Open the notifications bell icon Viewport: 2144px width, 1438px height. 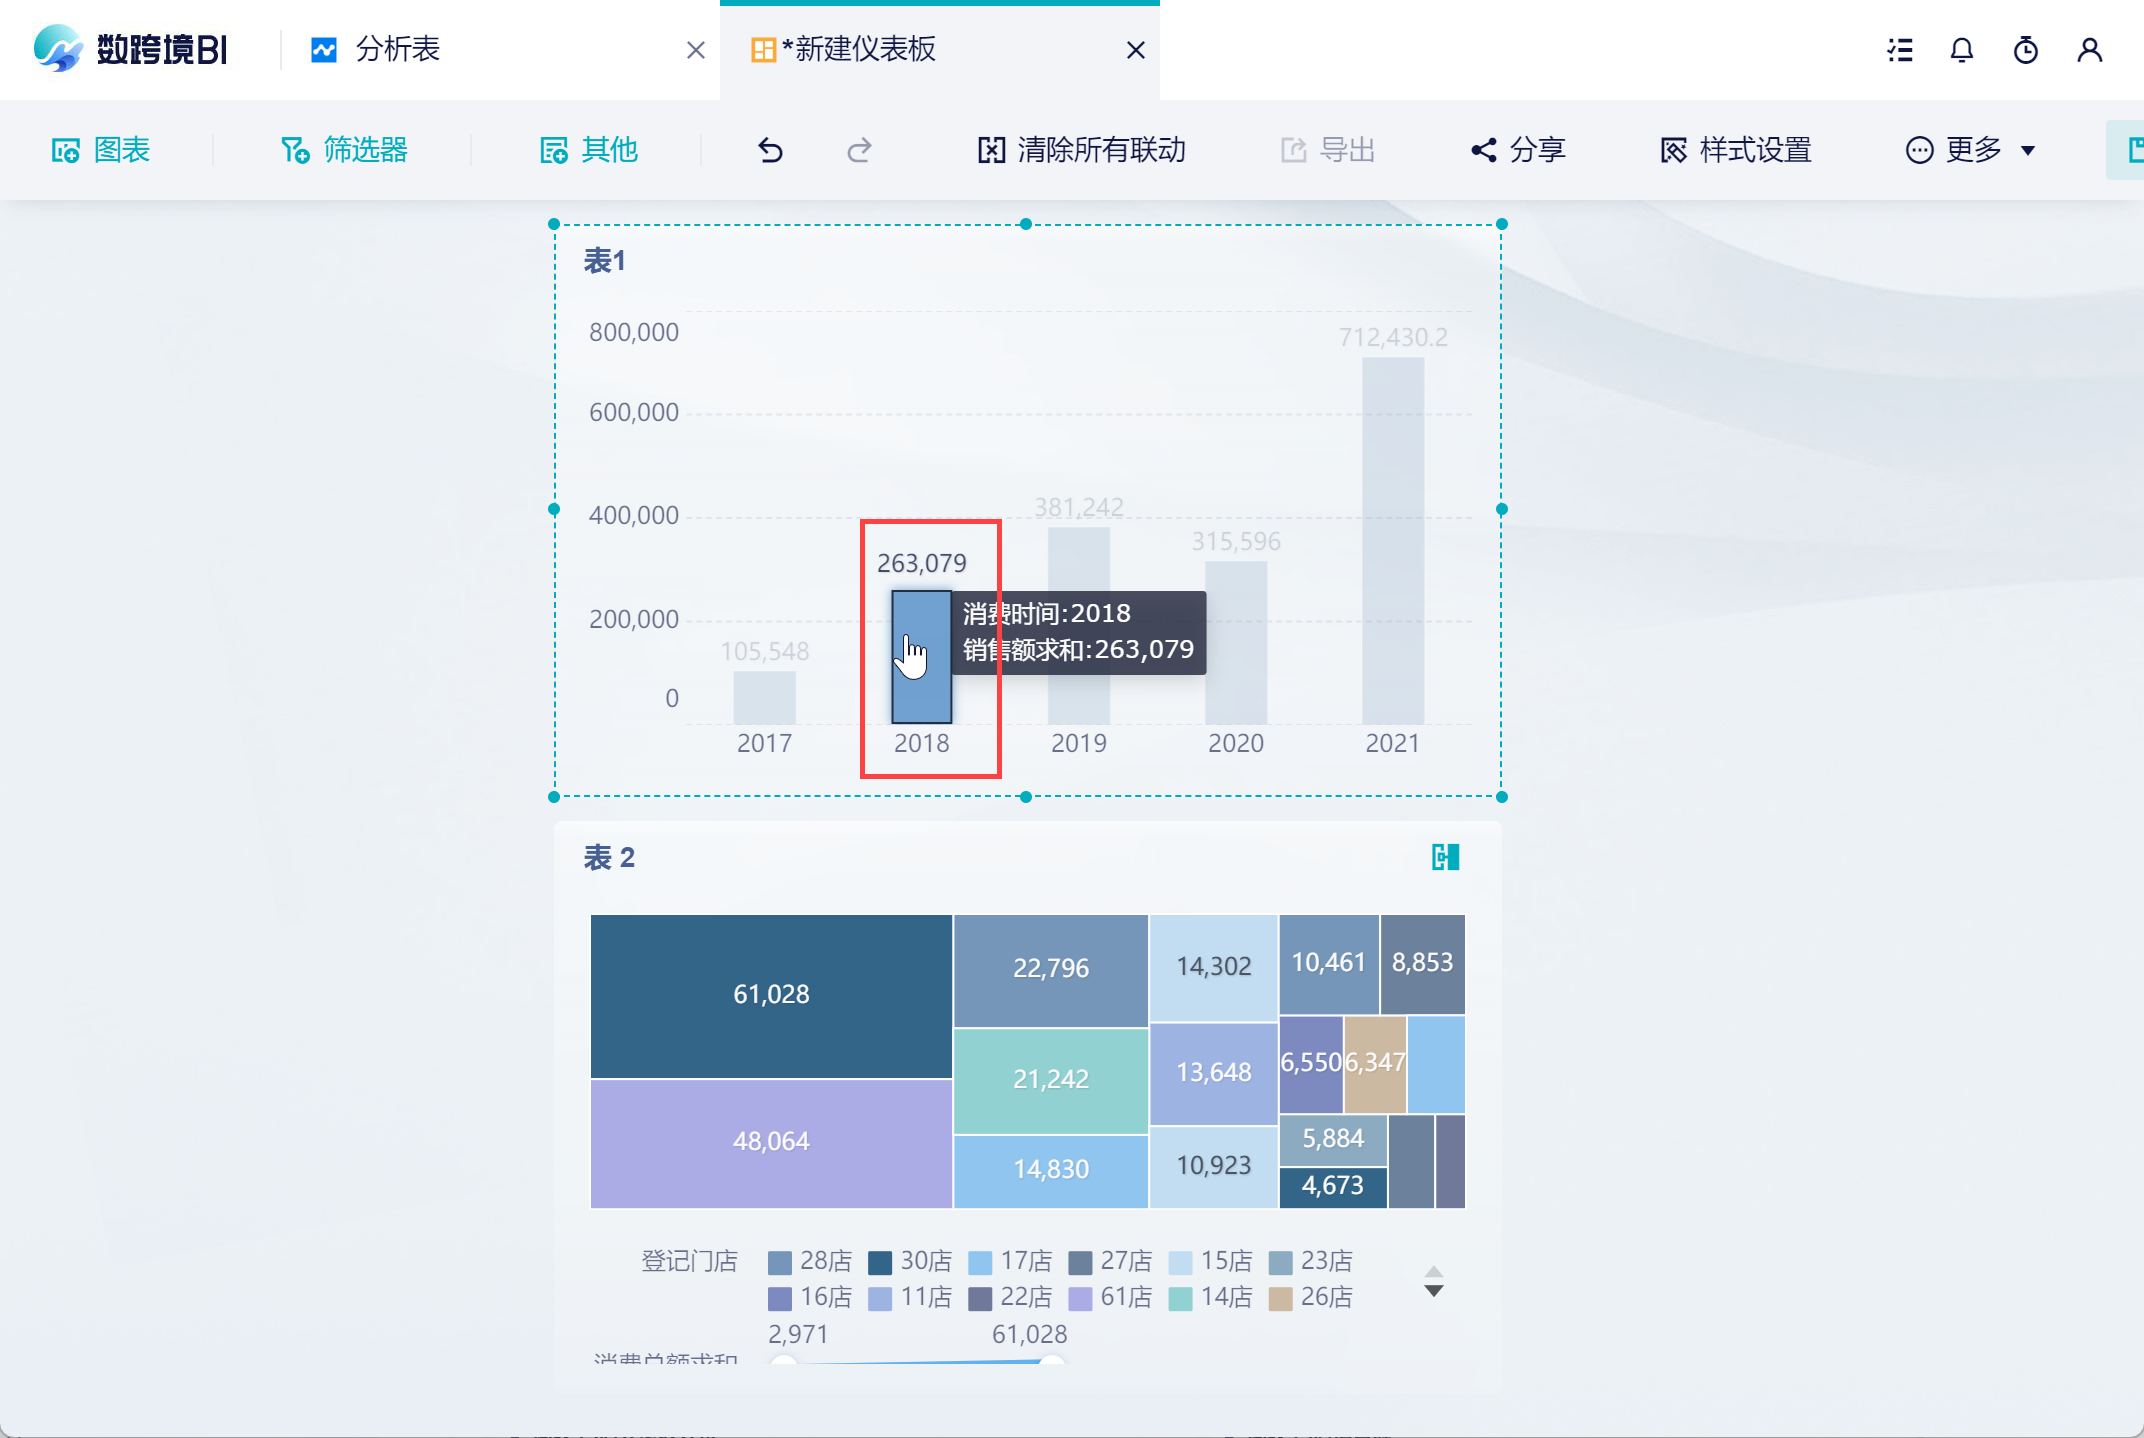(1961, 50)
